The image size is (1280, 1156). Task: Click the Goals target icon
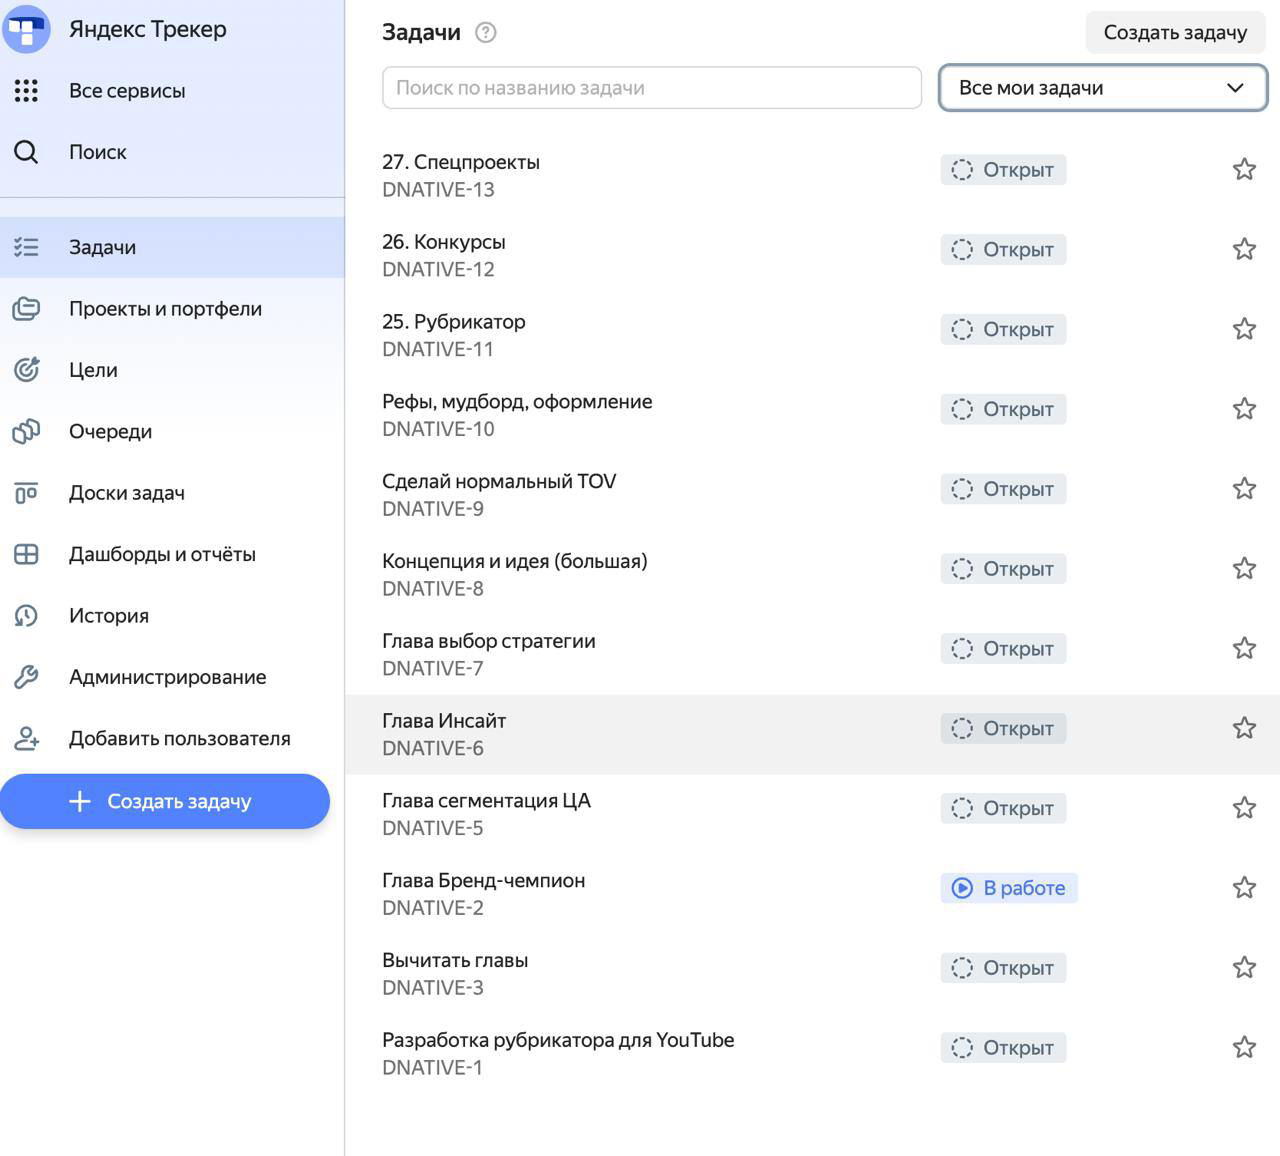click(x=26, y=370)
